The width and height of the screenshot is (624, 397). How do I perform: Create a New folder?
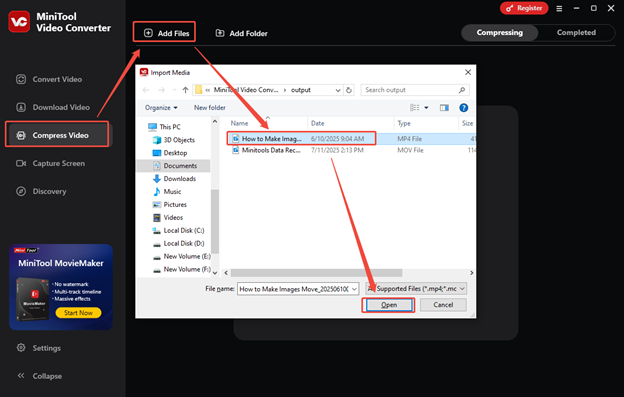pyautogui.click(x=209, y=107)
